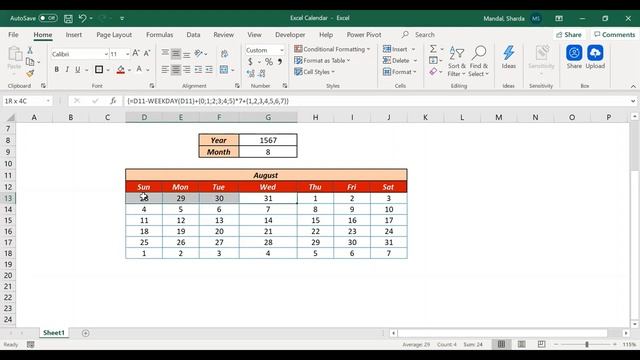This screenshot has width=640, height=360.
Task: Click the Merge & Center icon
Action: [224, 70]
